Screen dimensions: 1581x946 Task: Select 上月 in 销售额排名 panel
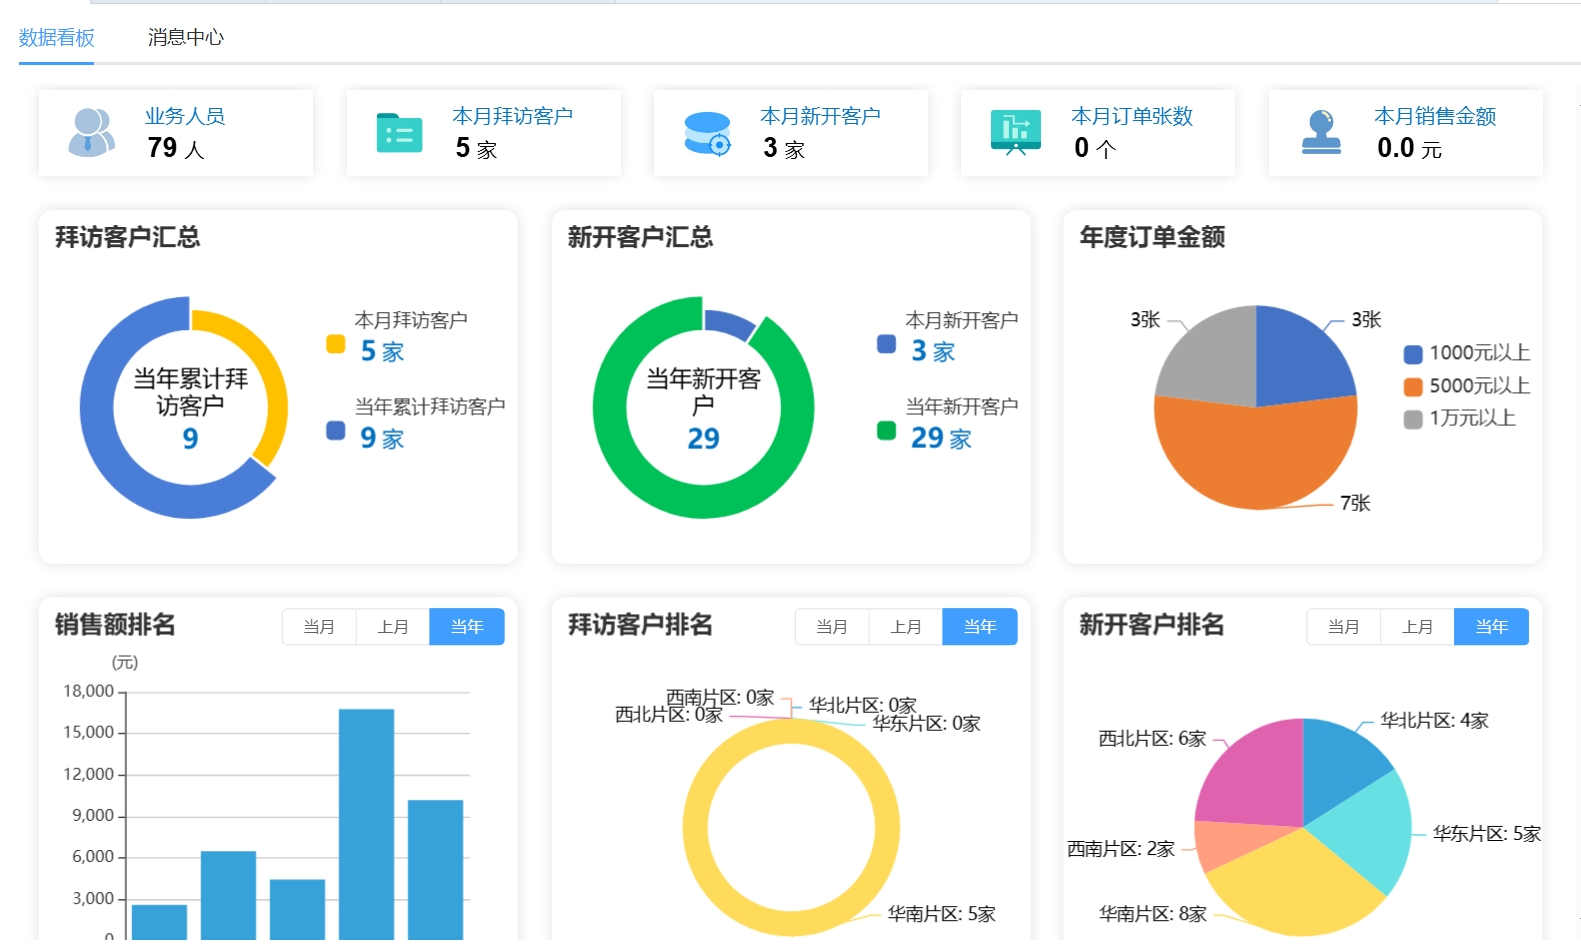[x=393, y=627]
